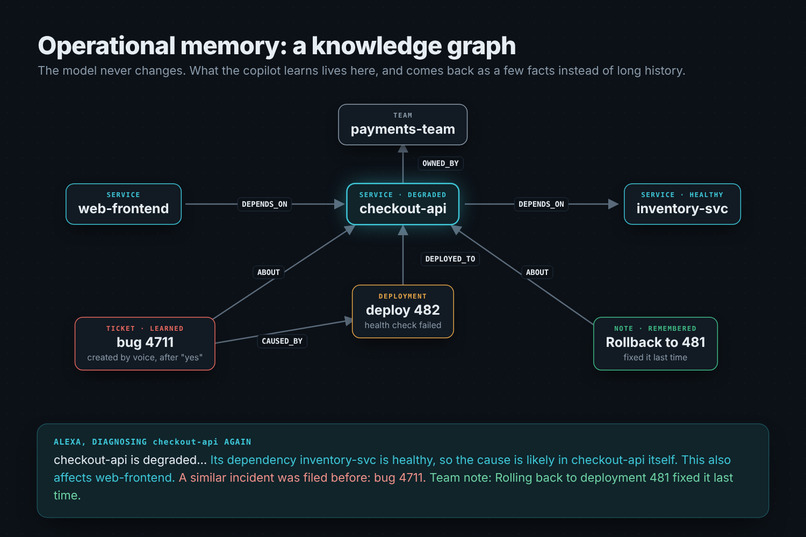Click ABOUT label on Rollback note edge
Screen dimensions: 806x537
[537, 272]
